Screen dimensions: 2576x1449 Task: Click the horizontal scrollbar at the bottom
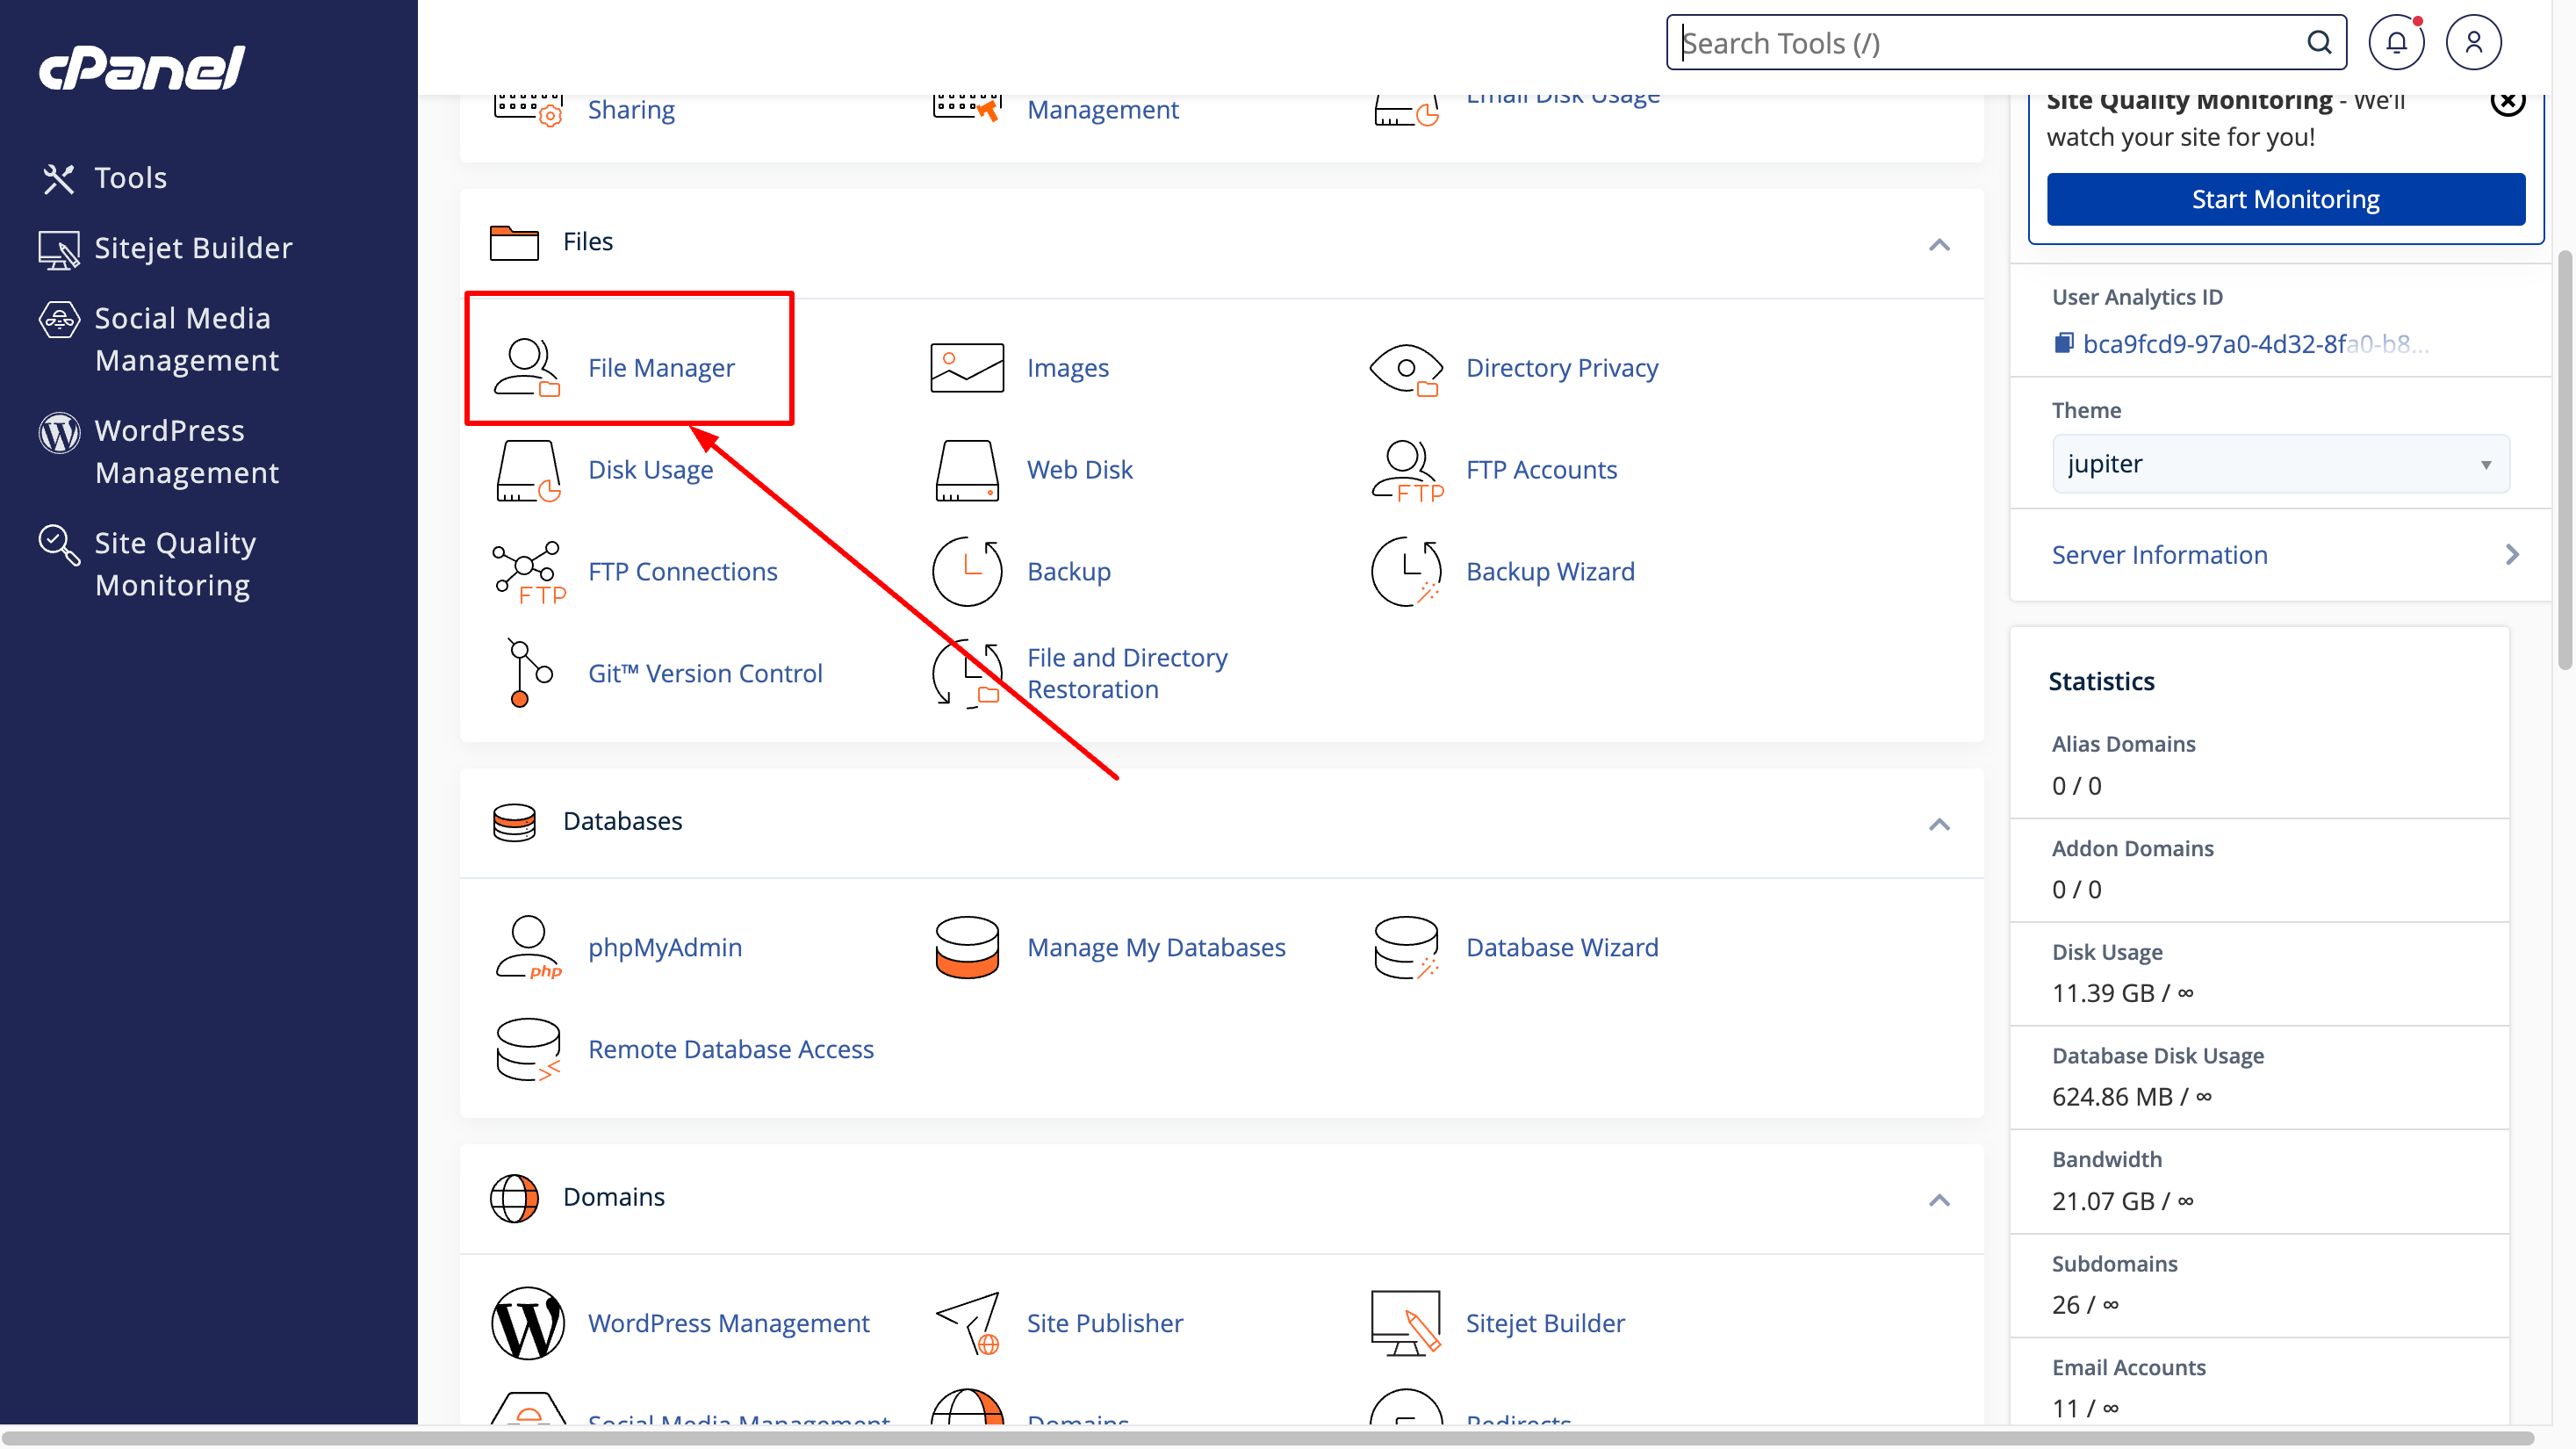pyautogui.click(x=1270, y=1438)
